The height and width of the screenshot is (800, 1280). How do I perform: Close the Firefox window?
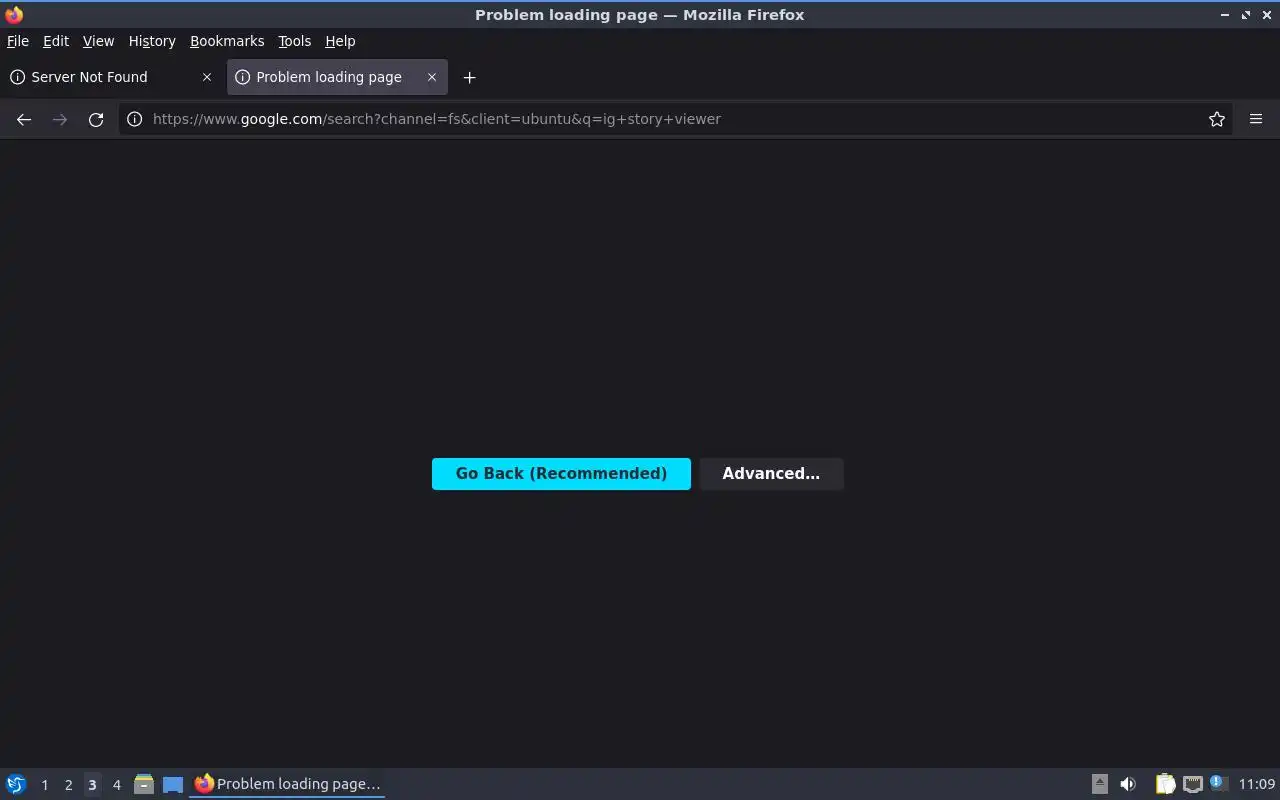[1267, 15]
